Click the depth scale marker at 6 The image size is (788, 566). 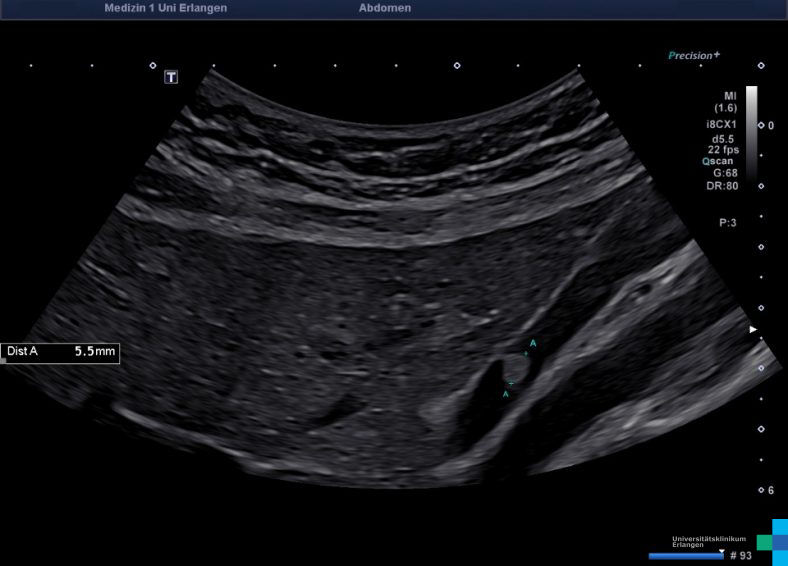762,490
